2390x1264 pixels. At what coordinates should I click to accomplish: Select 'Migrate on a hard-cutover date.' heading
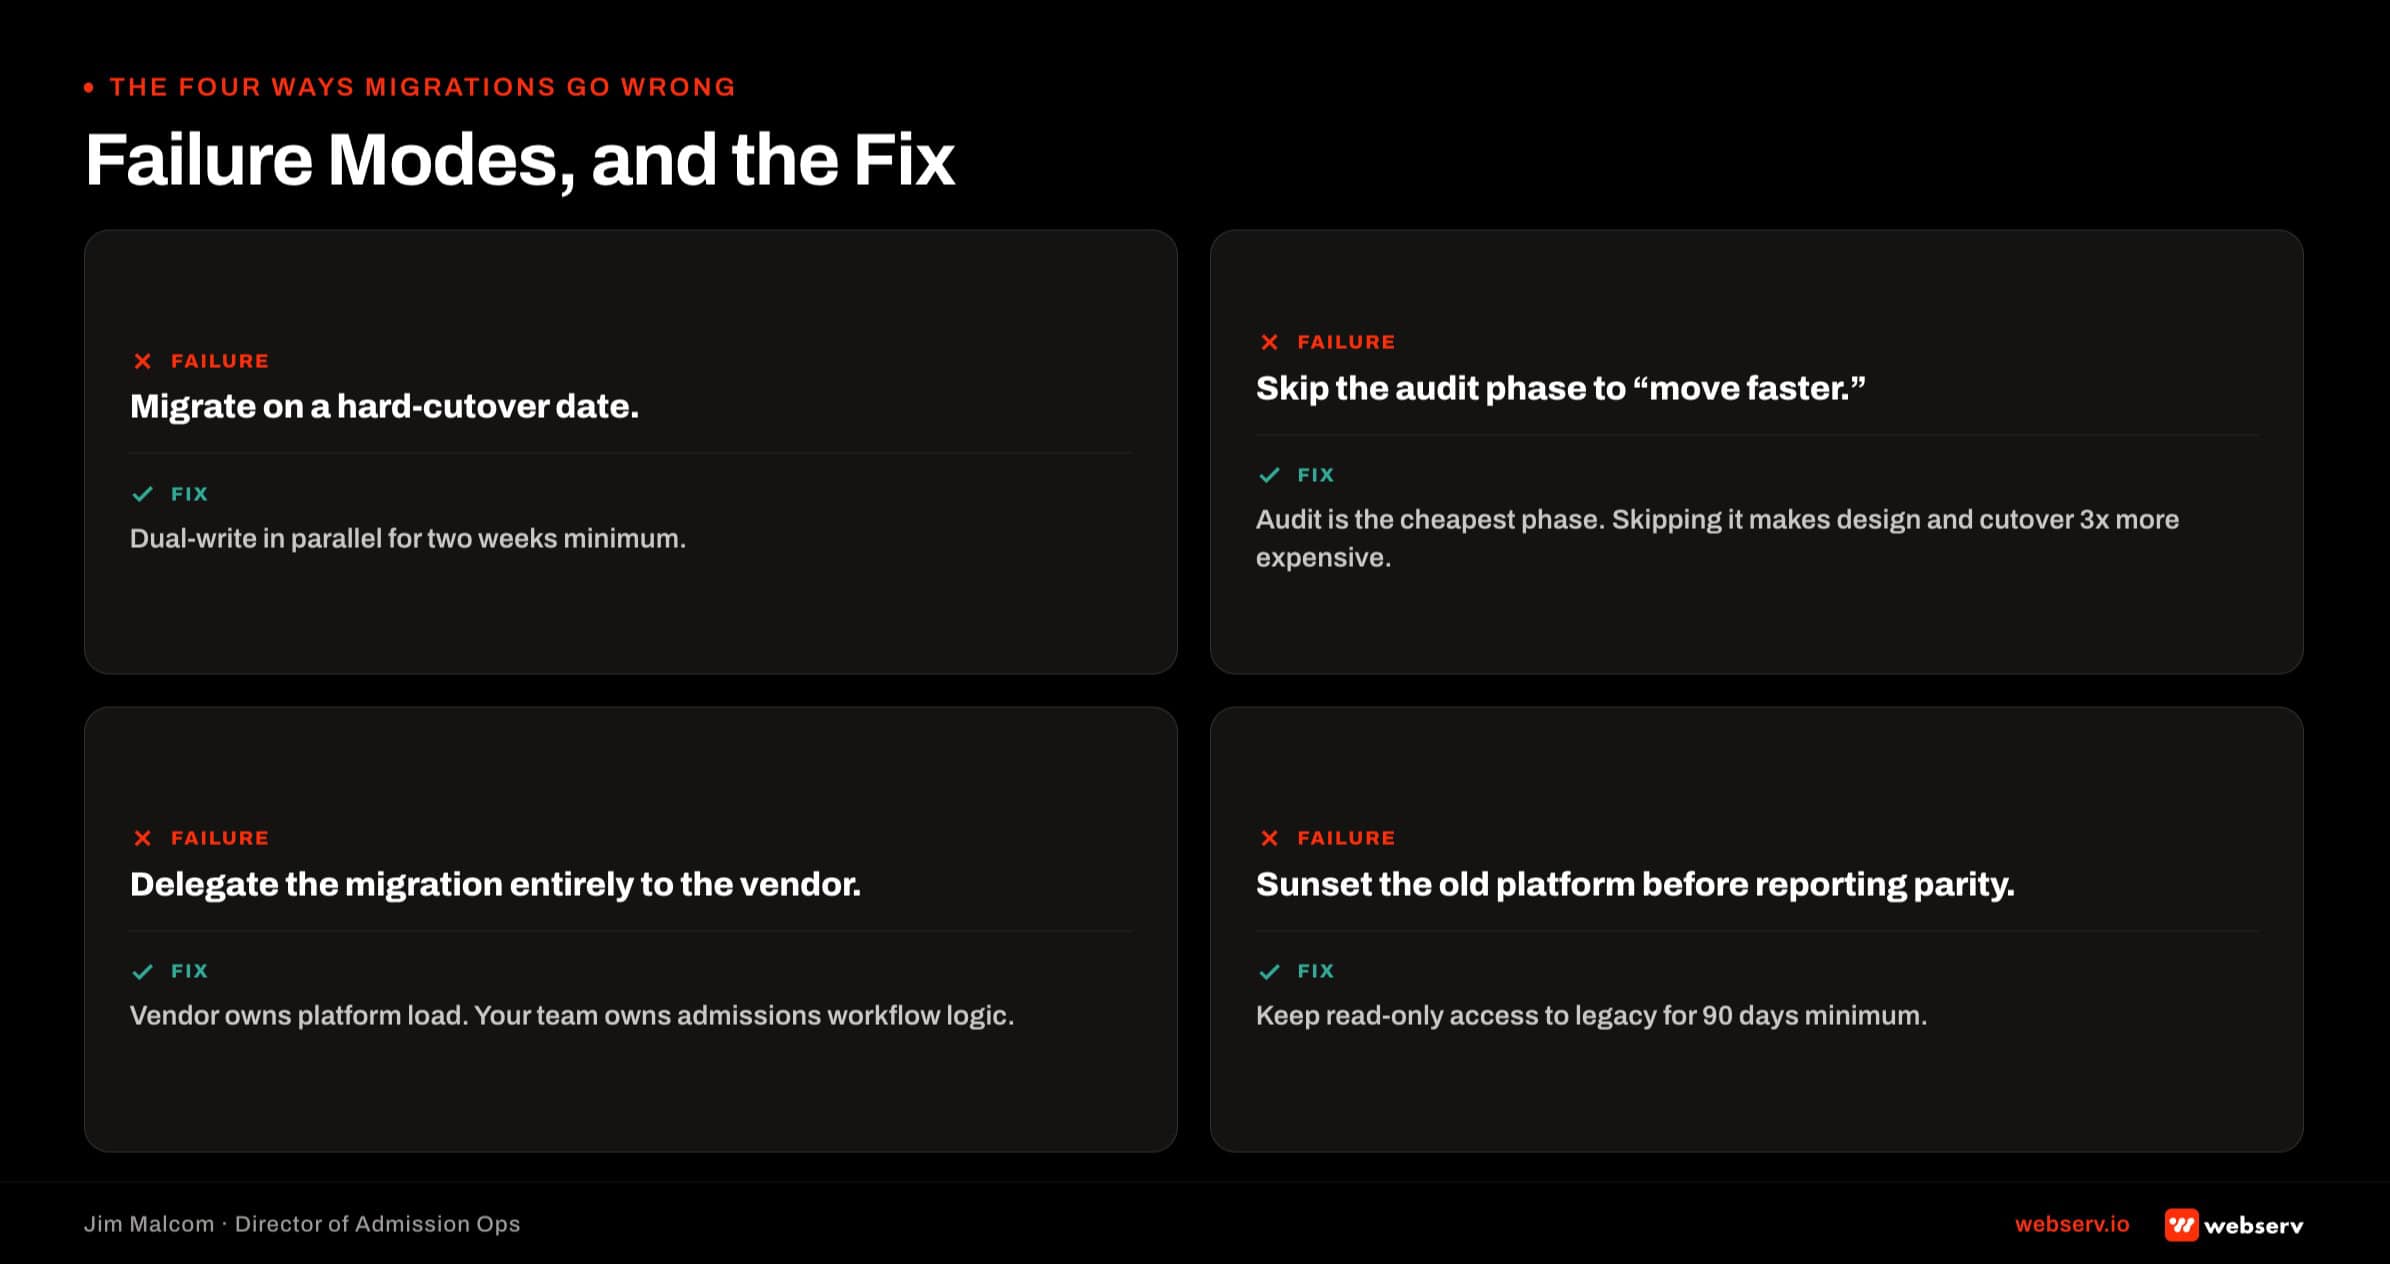tap(384, 406)
